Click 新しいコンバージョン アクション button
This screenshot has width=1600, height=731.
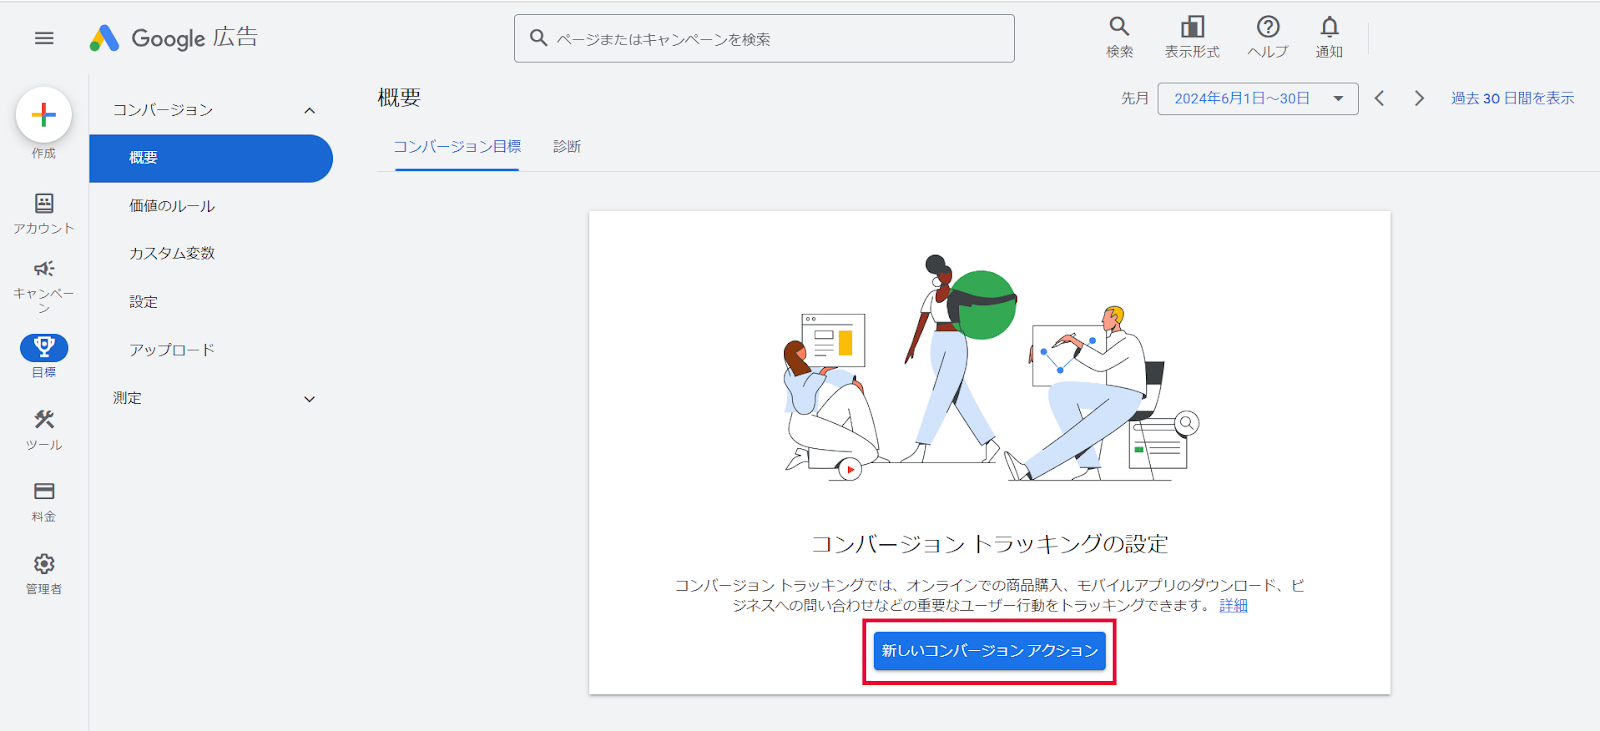pyautogui.click(x=990, y=651)
